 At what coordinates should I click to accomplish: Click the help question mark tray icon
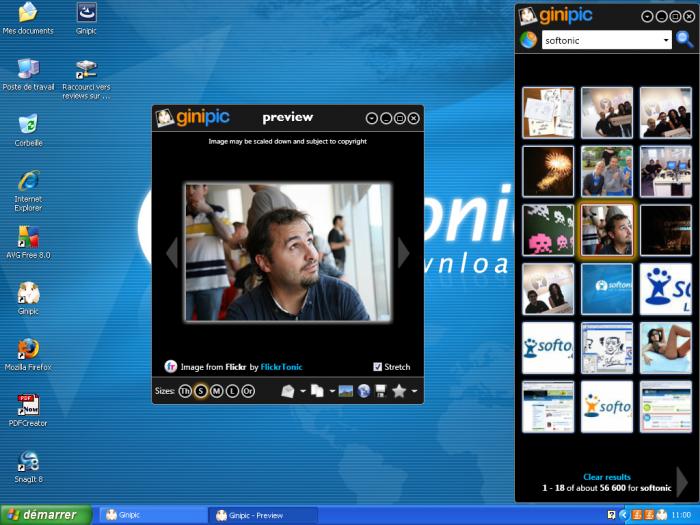612,515
